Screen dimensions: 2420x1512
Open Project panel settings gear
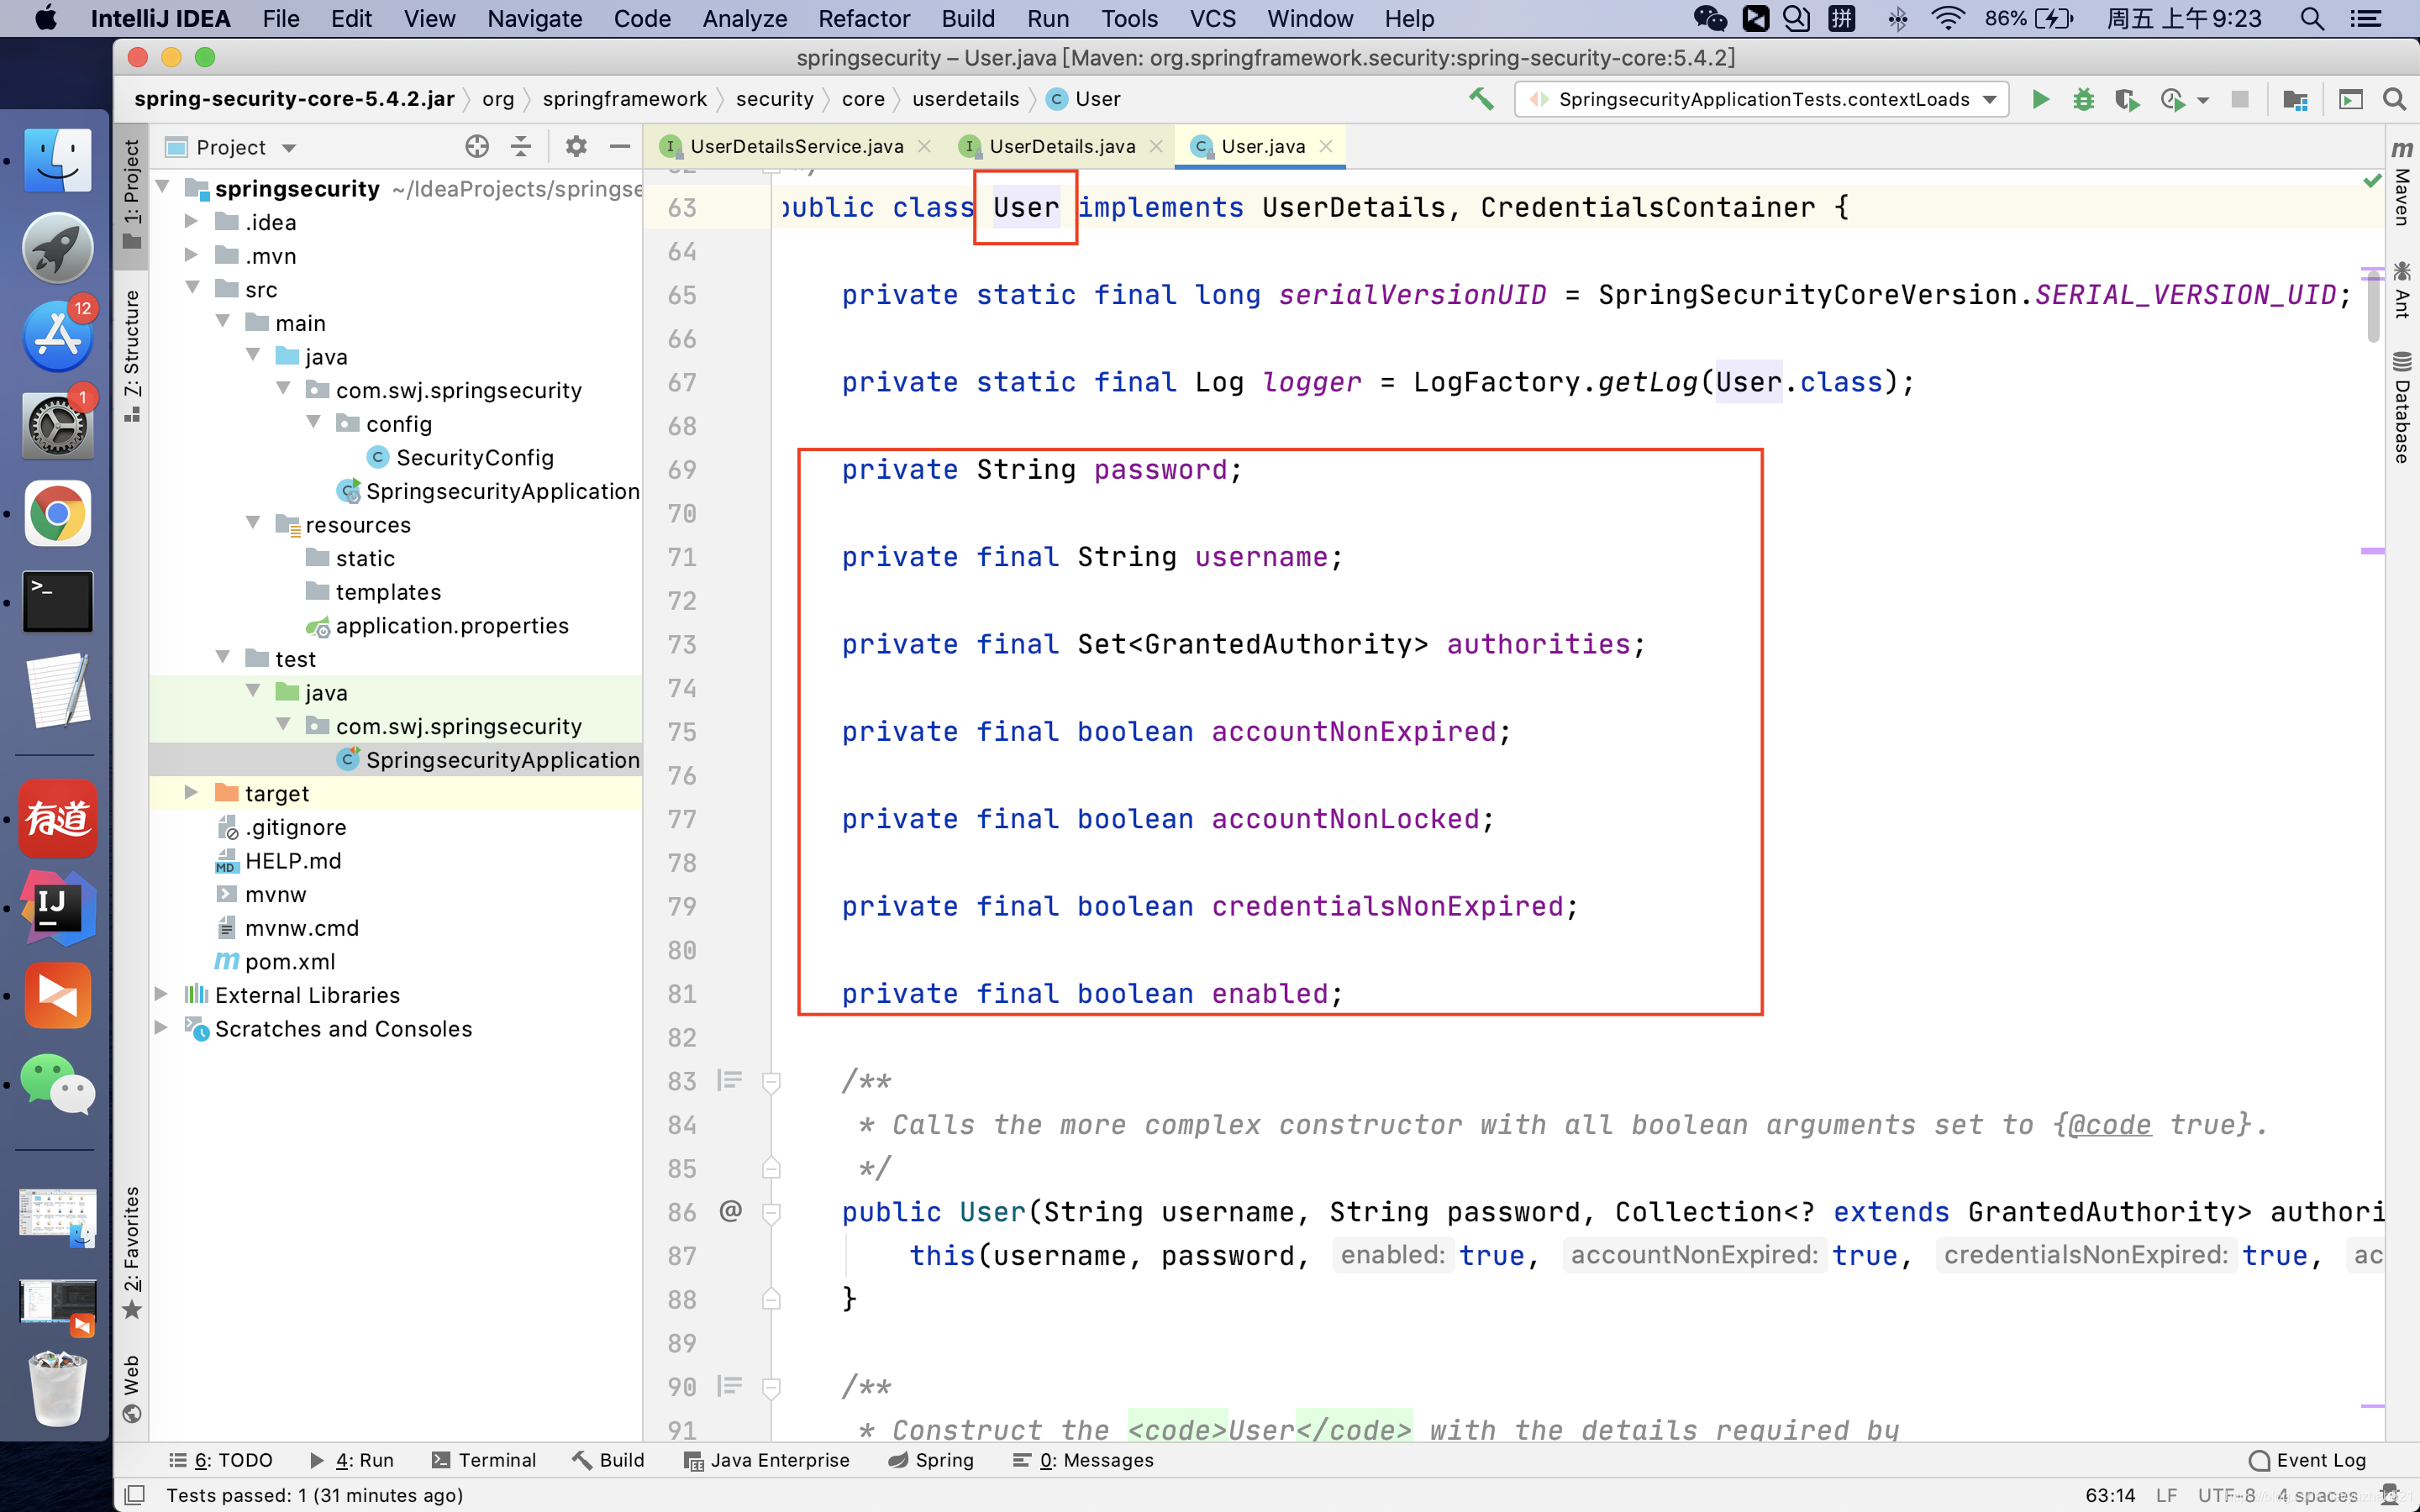pyautogui.click(x=576, y=147)
